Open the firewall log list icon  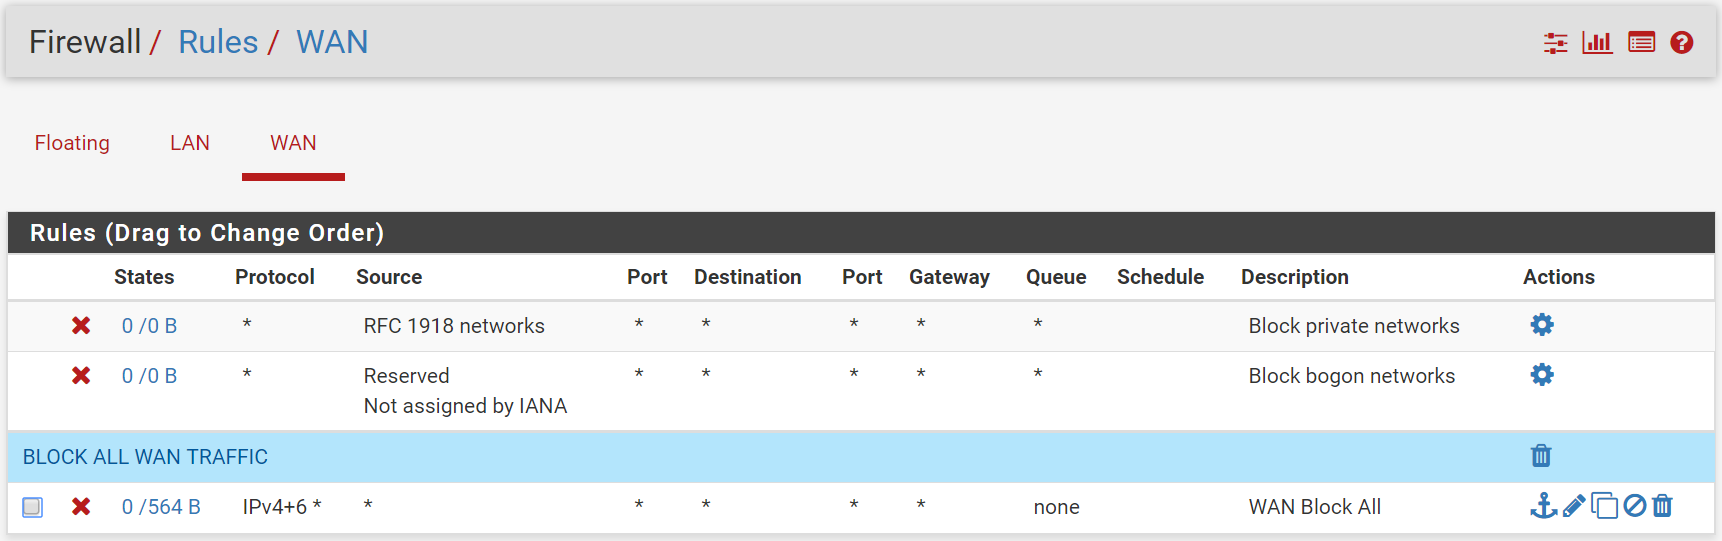pyautogui.click(x=1641, y=43)
